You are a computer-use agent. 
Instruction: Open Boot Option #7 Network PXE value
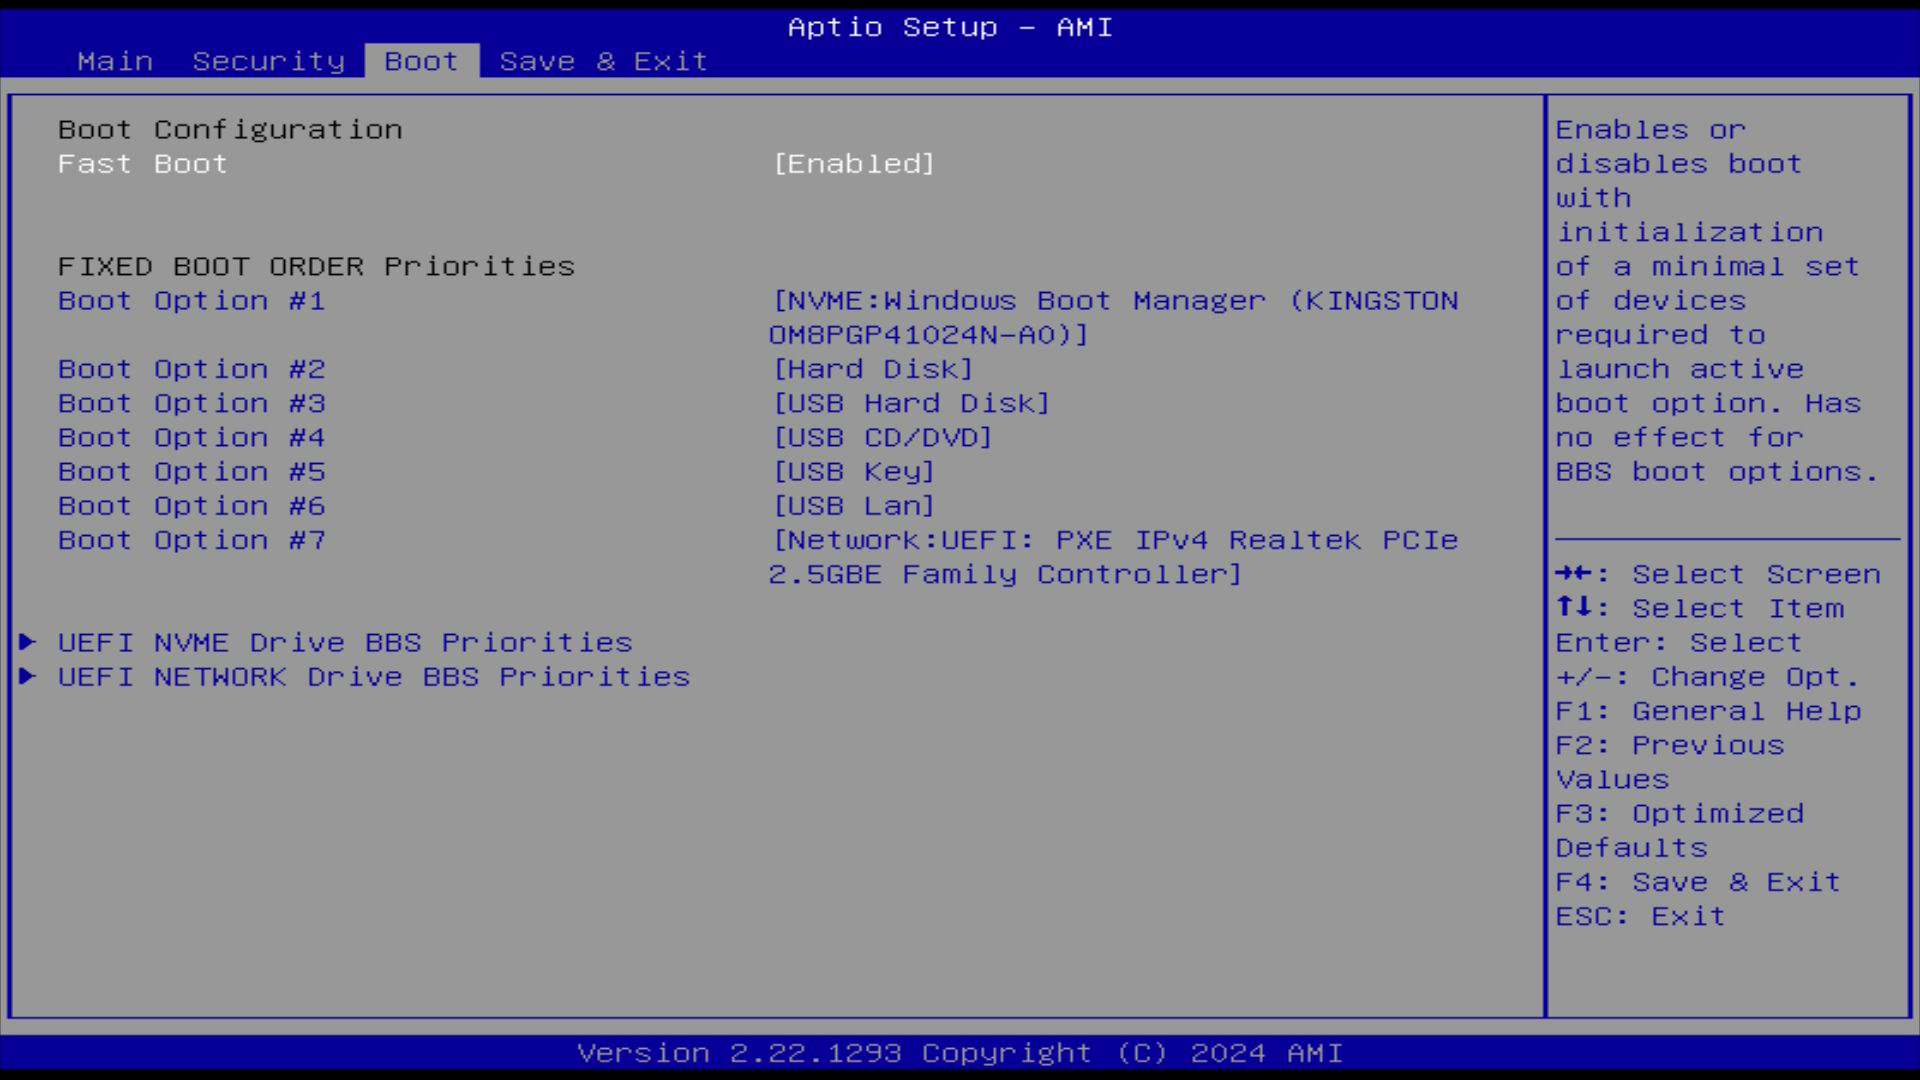pos(1113,557)
